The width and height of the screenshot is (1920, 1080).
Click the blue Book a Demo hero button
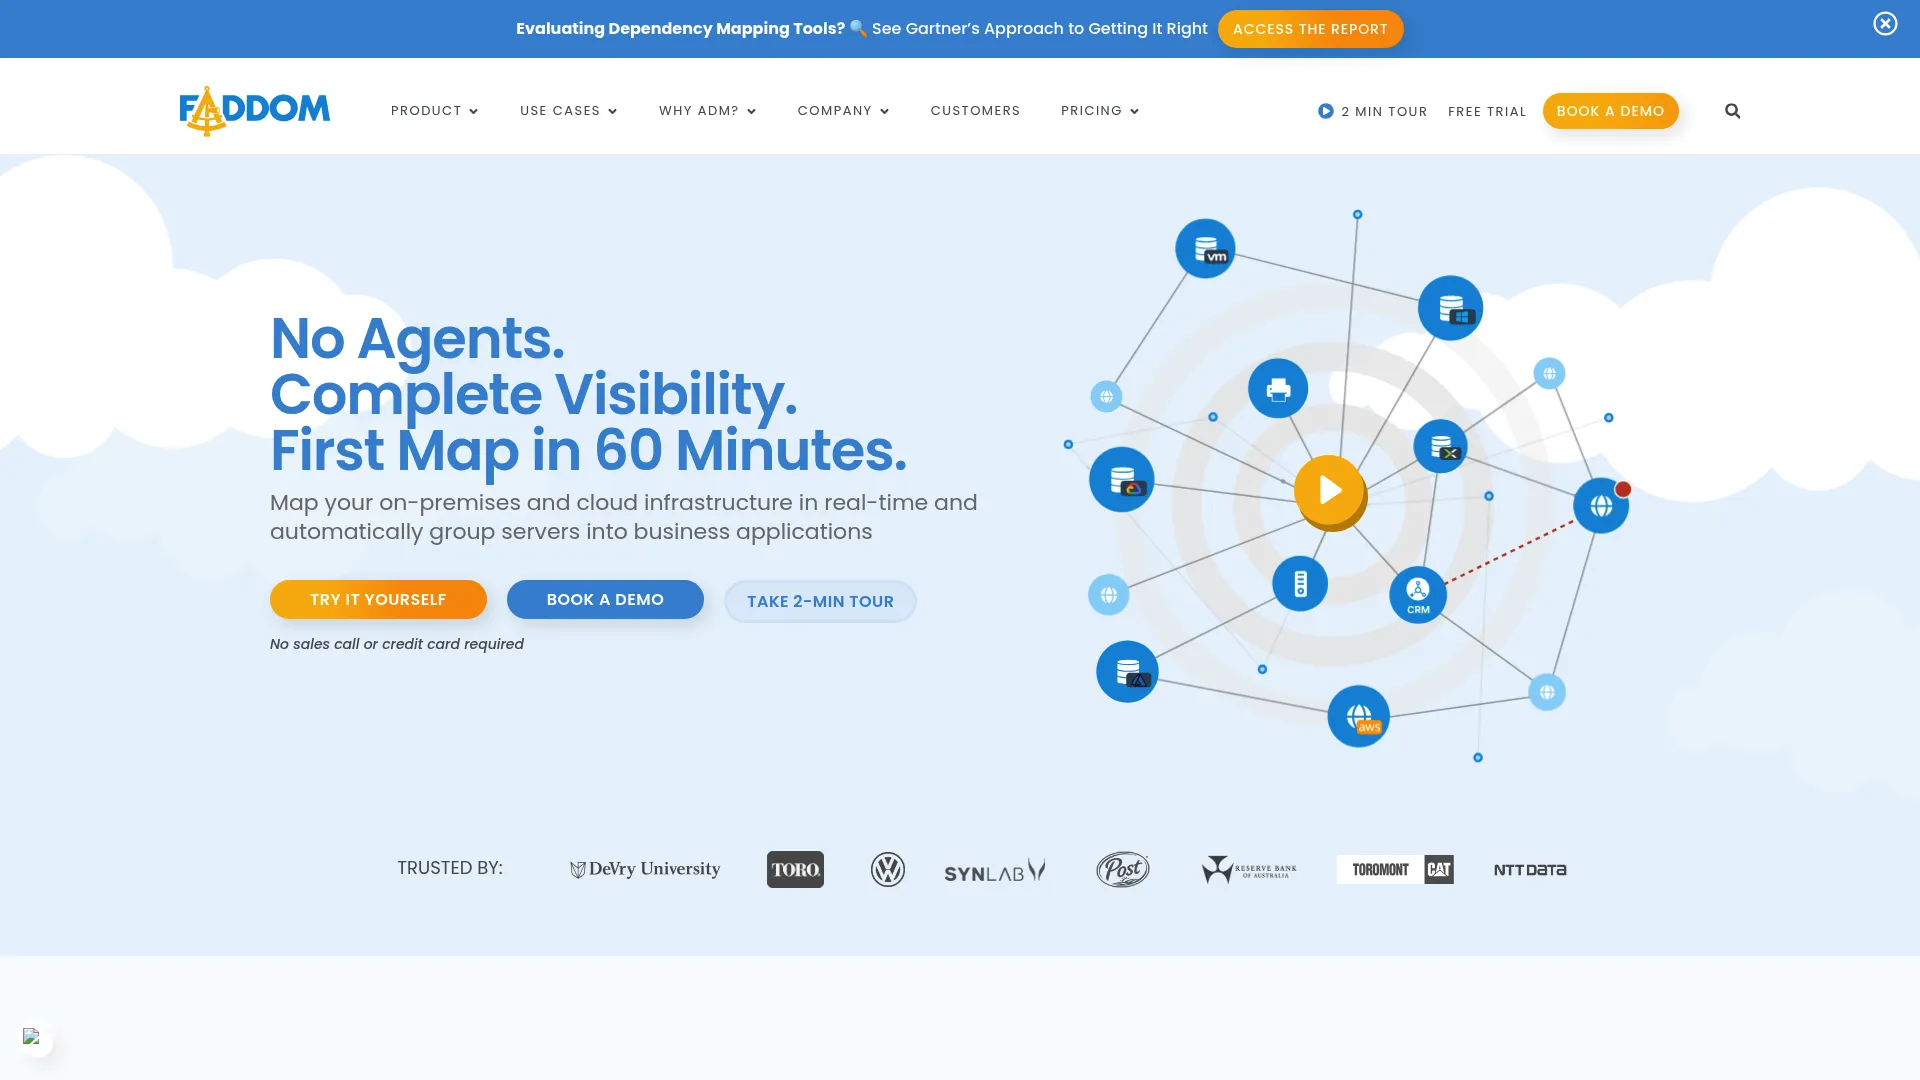[x=605, y=599]
